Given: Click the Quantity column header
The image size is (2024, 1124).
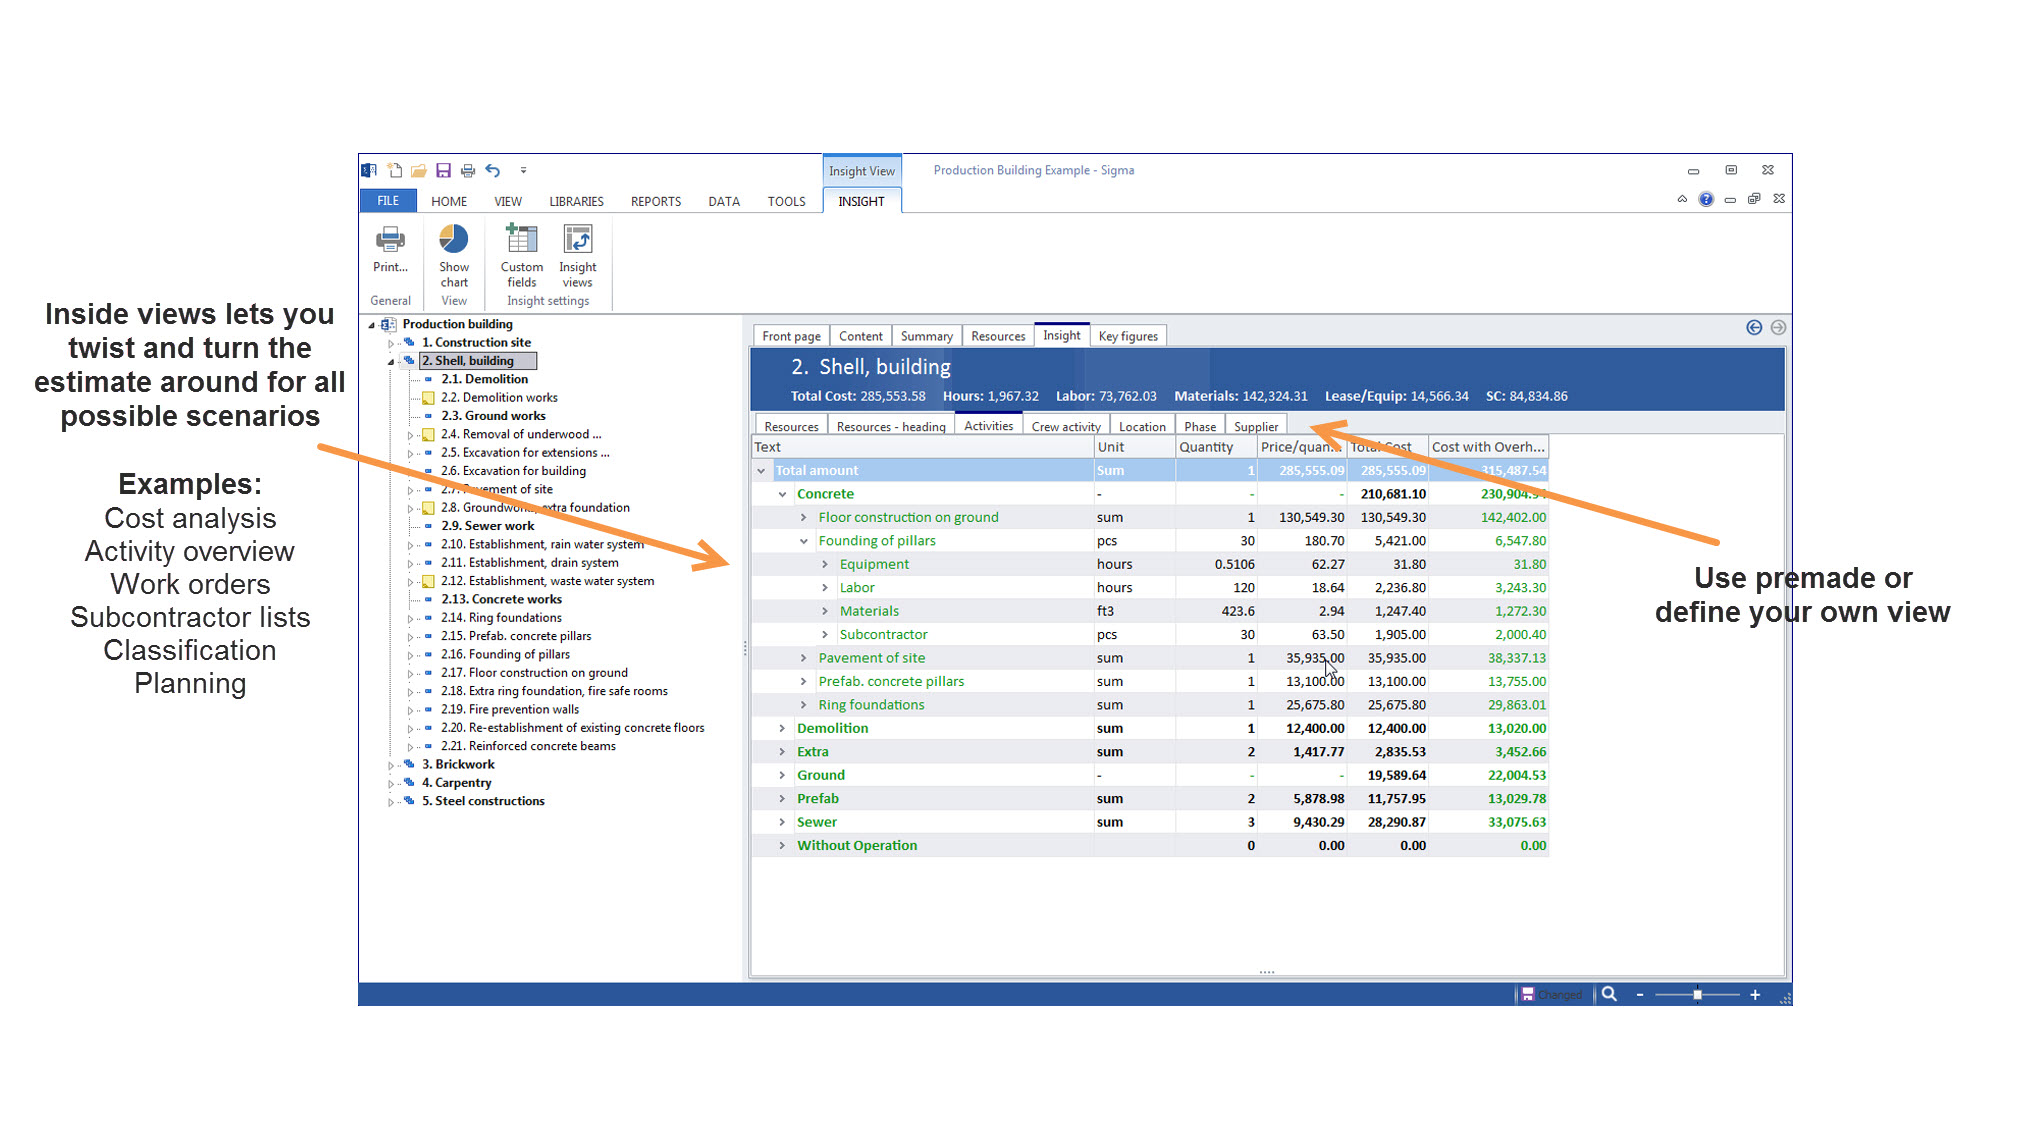Looking at the screenshot, I should (x=1206, y=447).
